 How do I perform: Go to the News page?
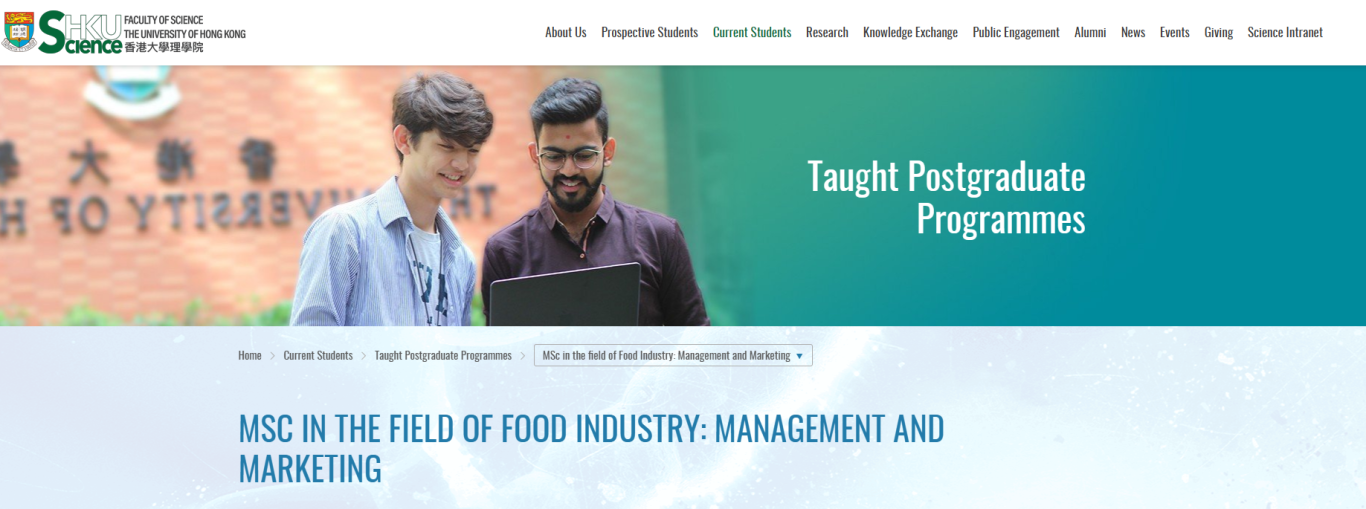1133,32
